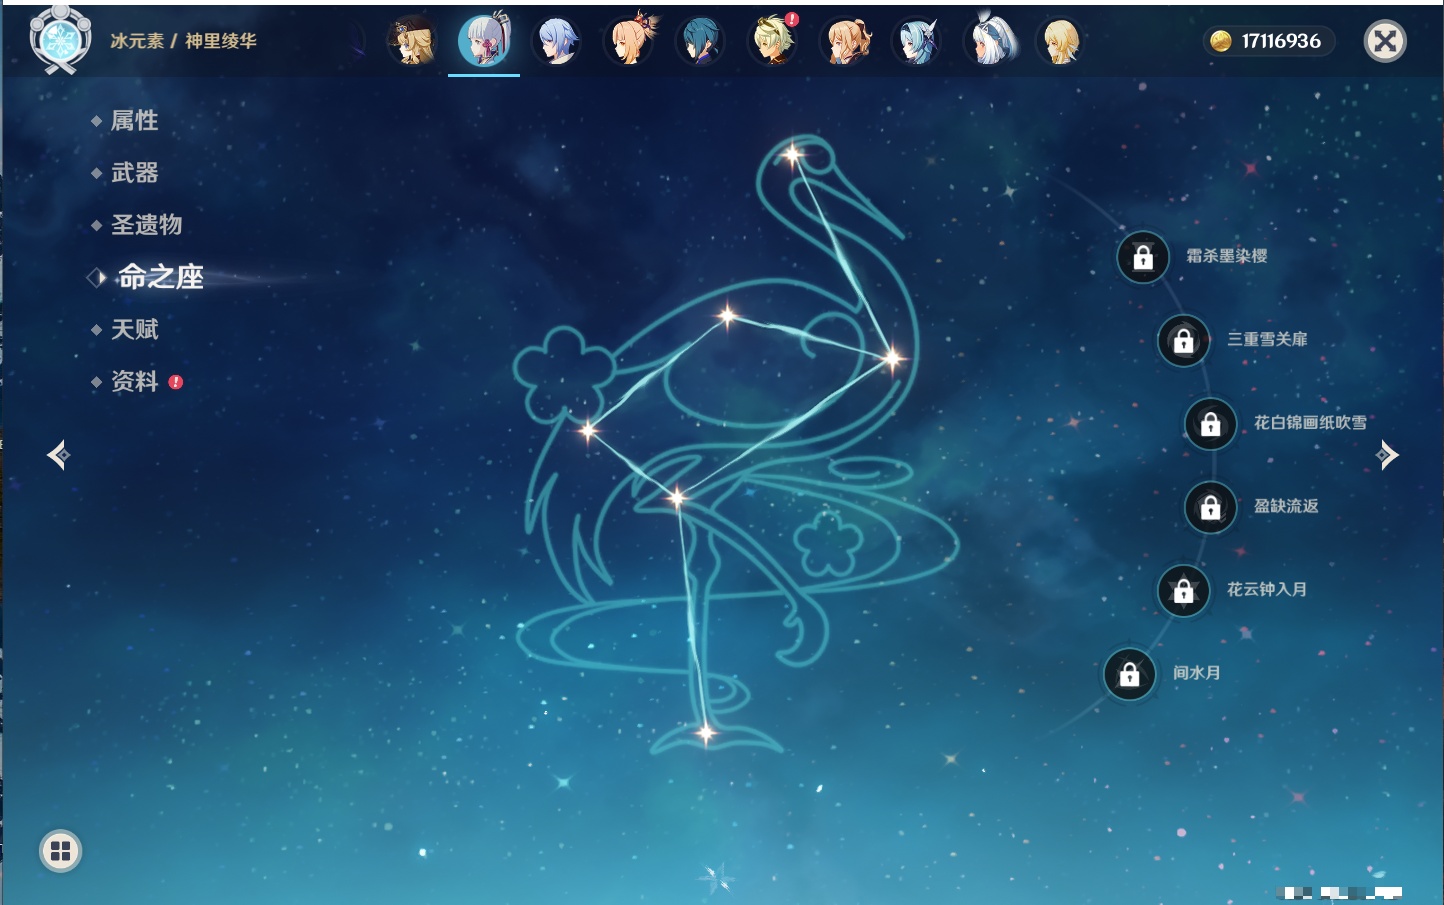Click the star at the crane's head
Screen dimensions: 1444x905
coord(793,155)
